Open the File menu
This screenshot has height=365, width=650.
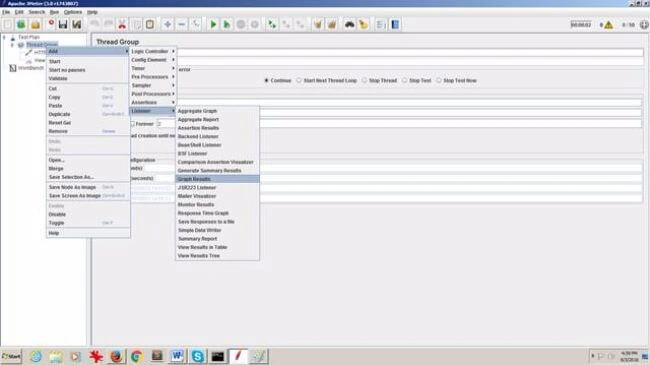pyautogui.click(x=6, y=12)
